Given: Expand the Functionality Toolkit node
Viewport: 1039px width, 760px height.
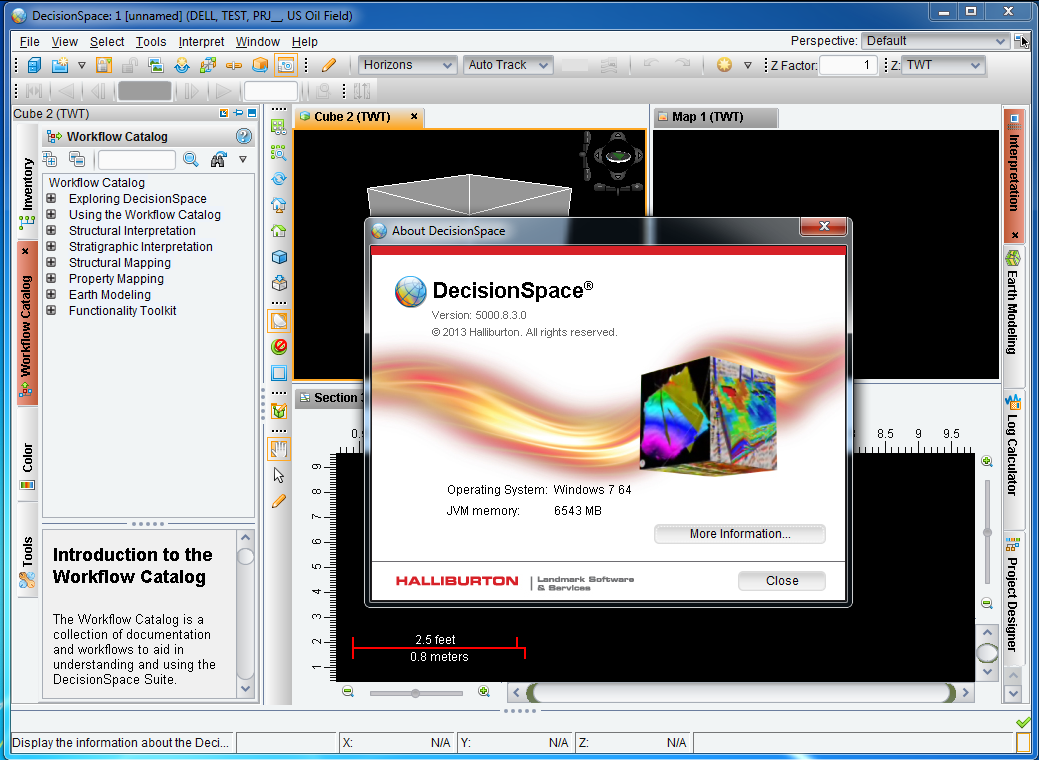Looking at the screenshot, I should [x=51, y=310].
